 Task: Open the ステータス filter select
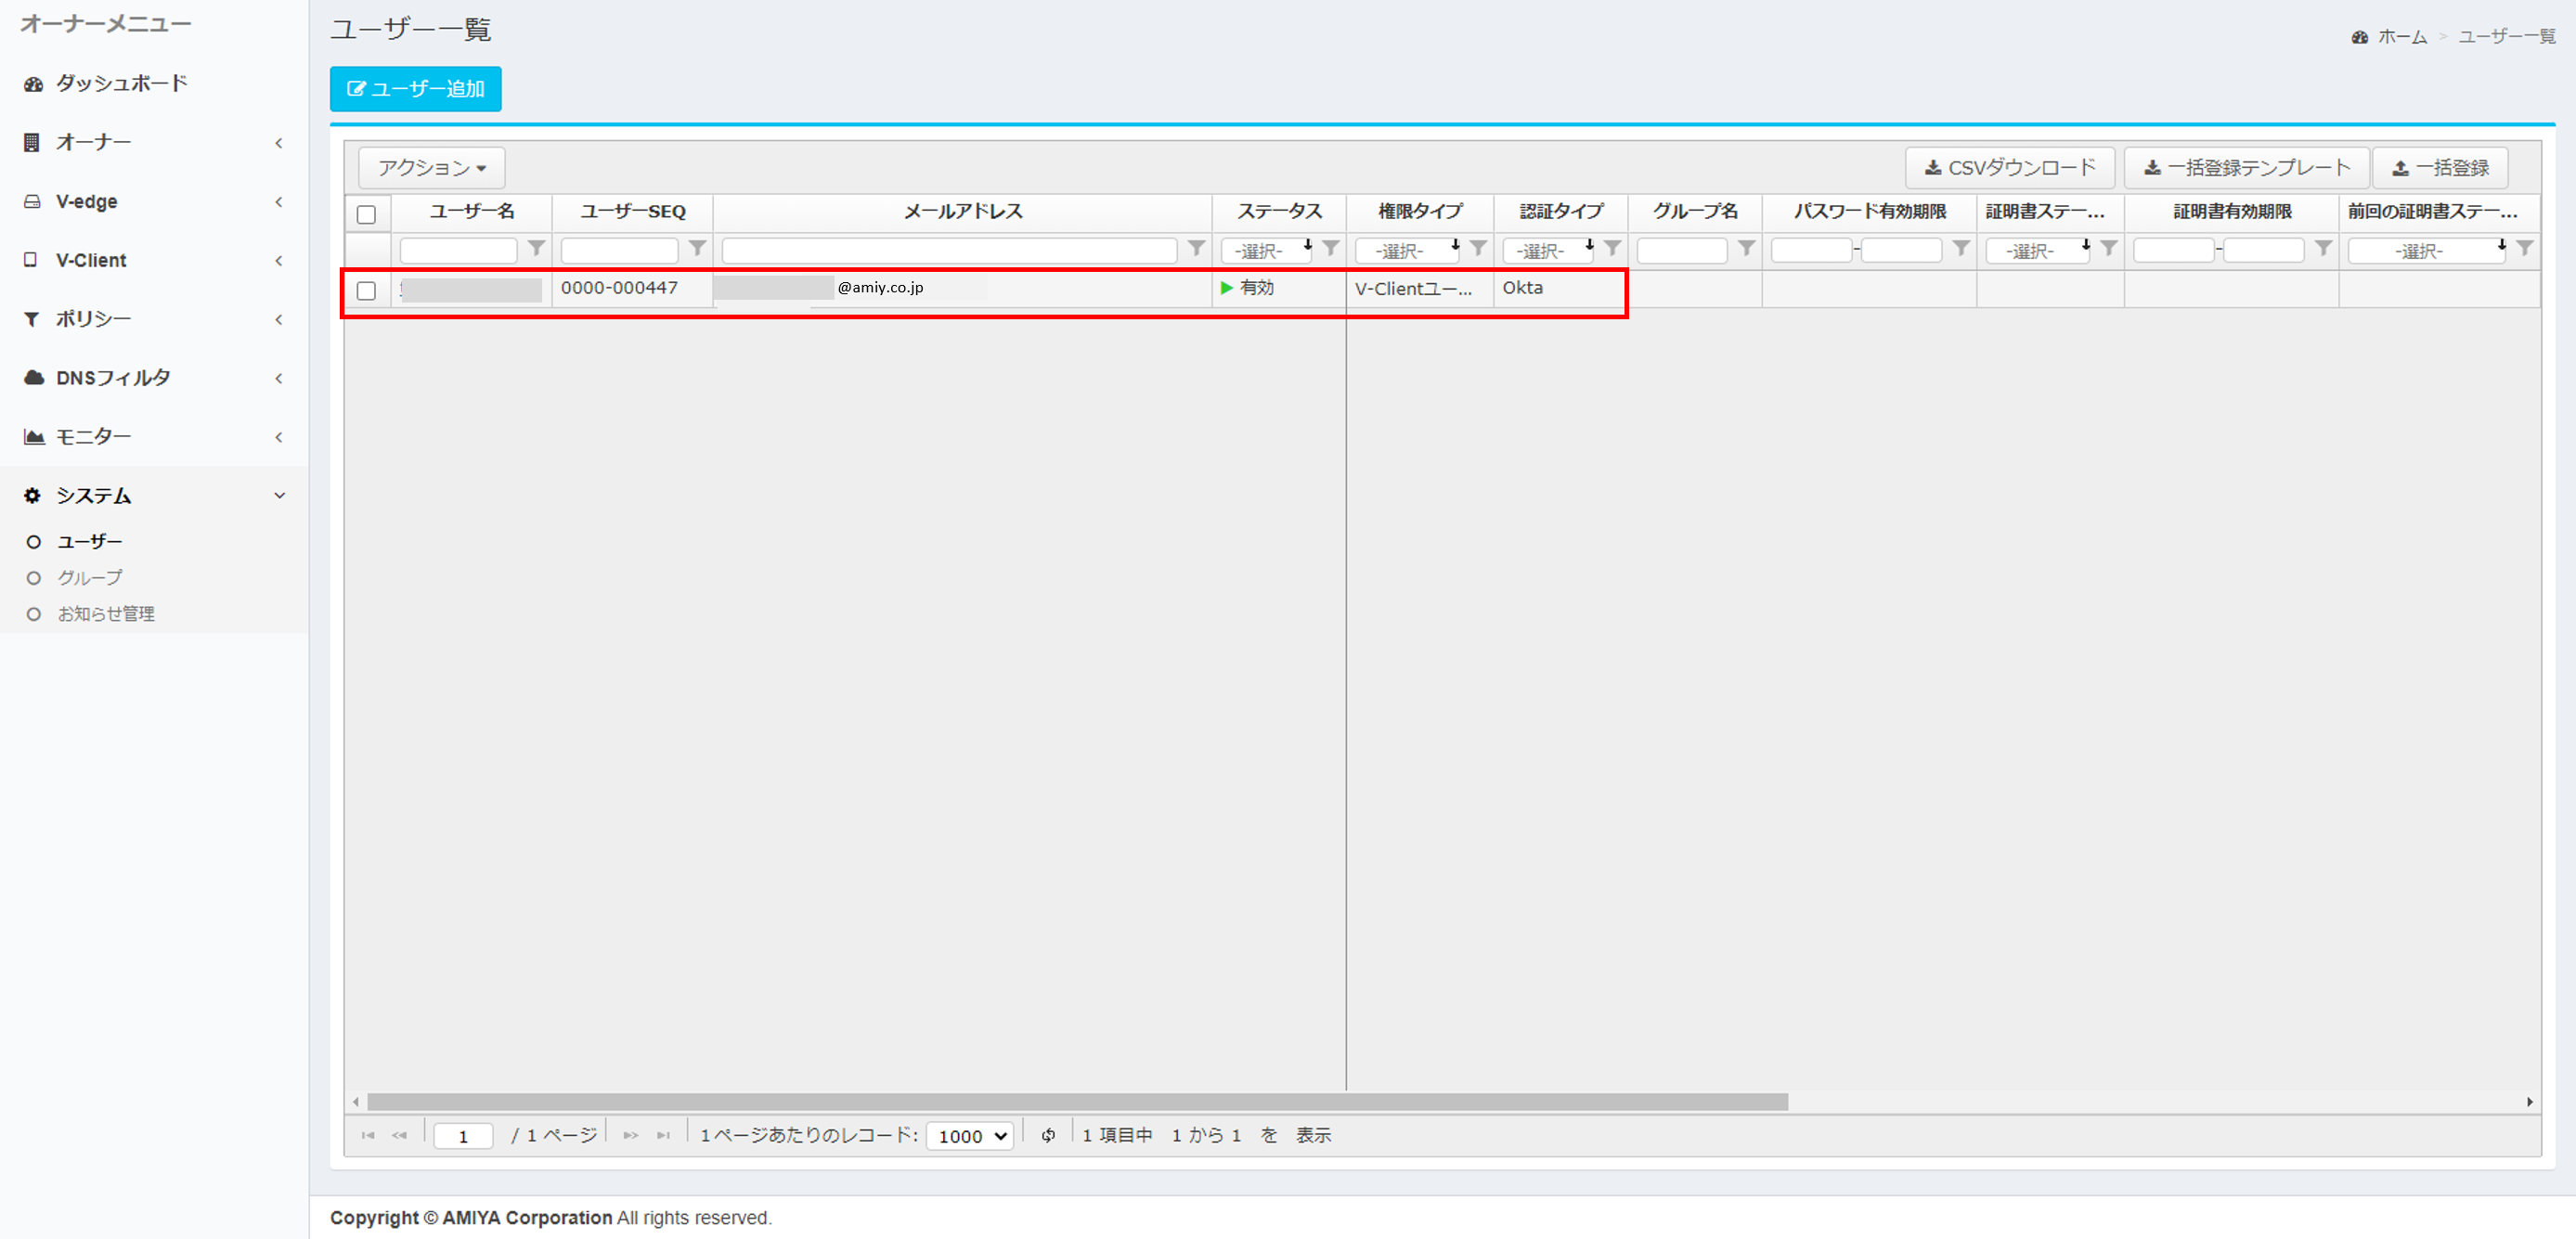pyautogui.click(x=1267, y=250)
